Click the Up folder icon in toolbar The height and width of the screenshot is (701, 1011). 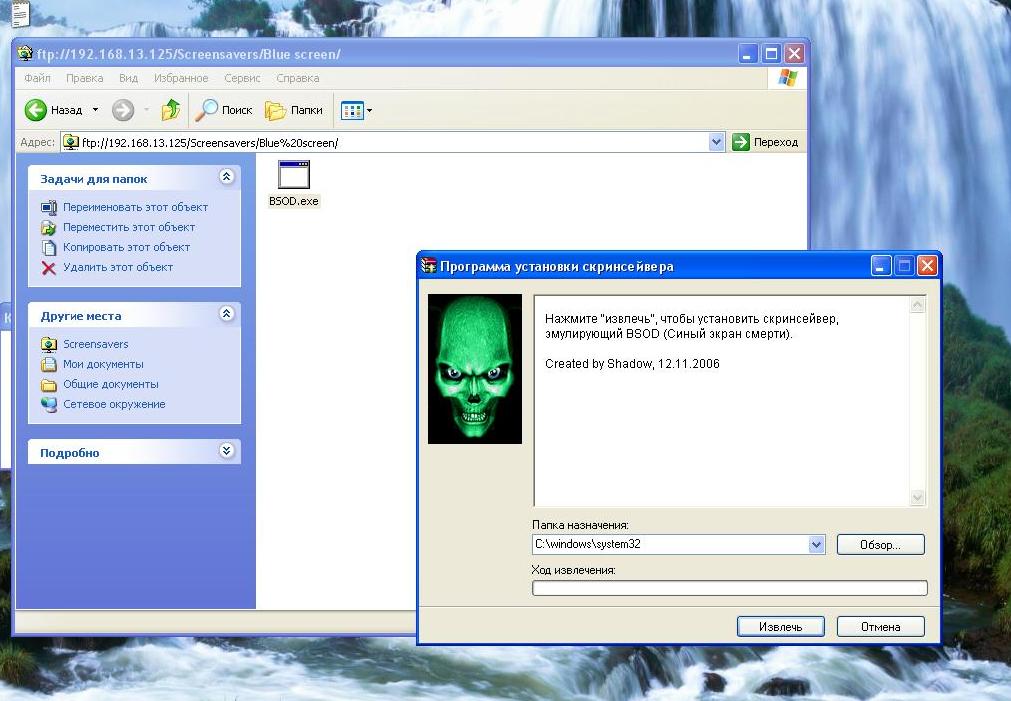tap(171, 110)
